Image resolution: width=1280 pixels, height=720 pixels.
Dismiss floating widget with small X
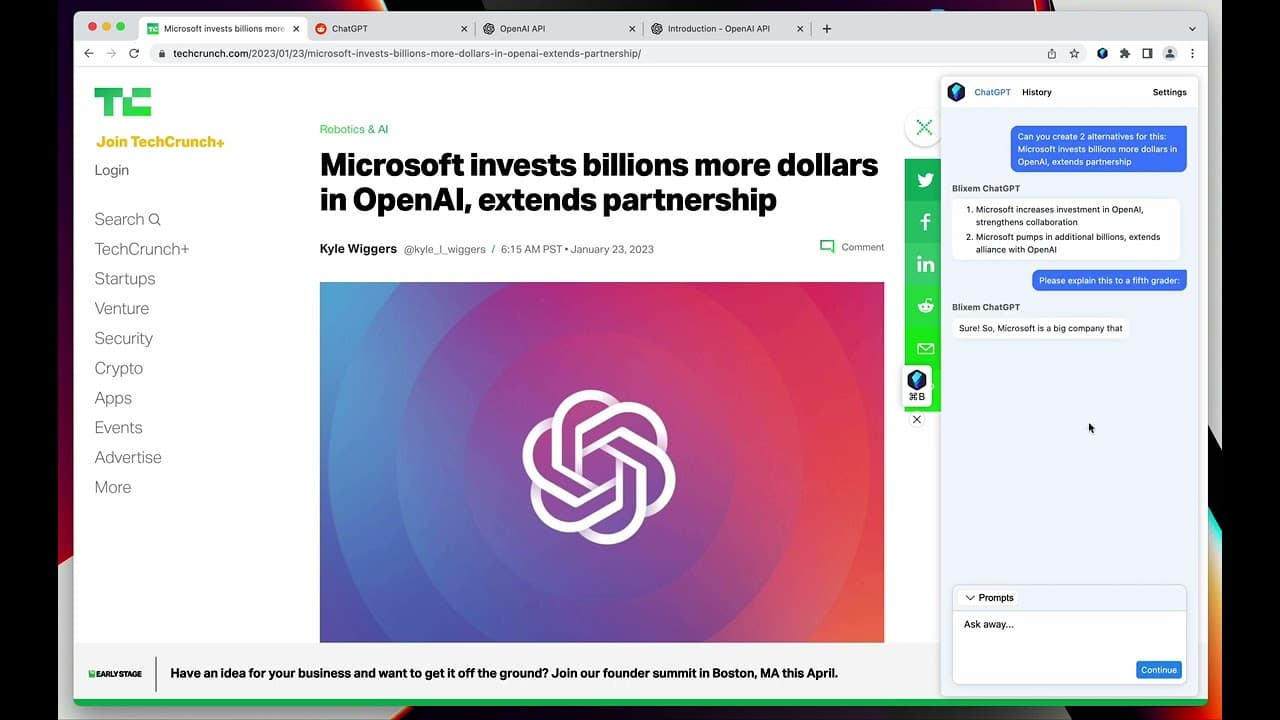[917, 419]
